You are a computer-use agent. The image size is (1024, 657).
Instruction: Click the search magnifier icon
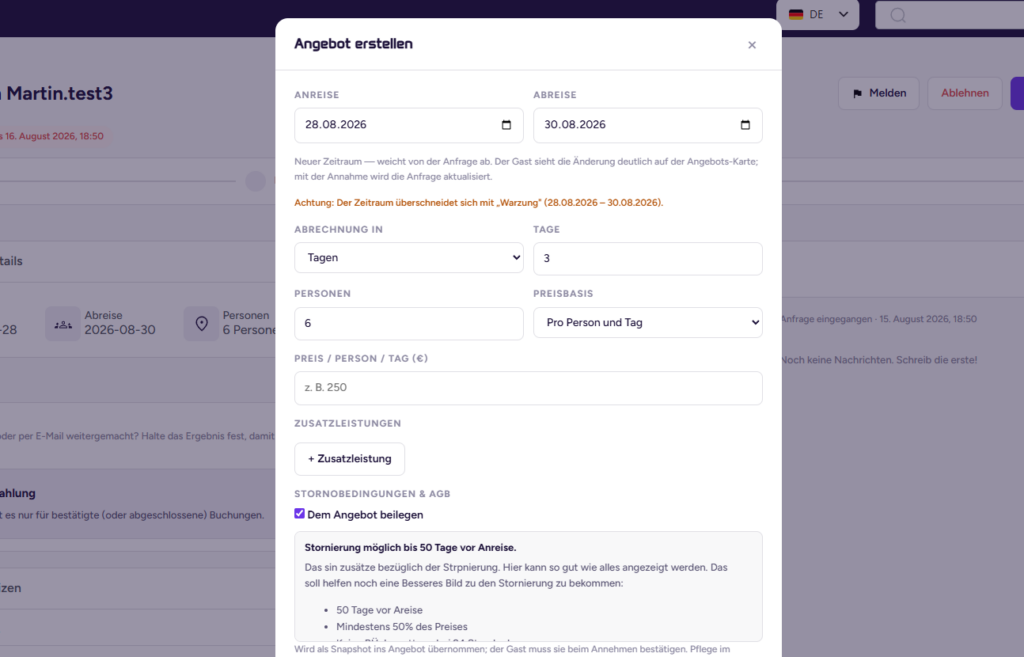(x=898, y=15)
